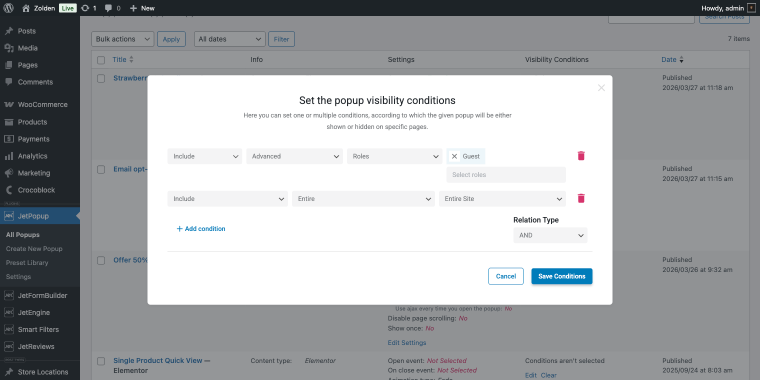The height and width of the screenshot is (380, 760).
Task: Click the Crocoblock icon in sidebar
Action: pyautogui.click(x=9, y=190)
